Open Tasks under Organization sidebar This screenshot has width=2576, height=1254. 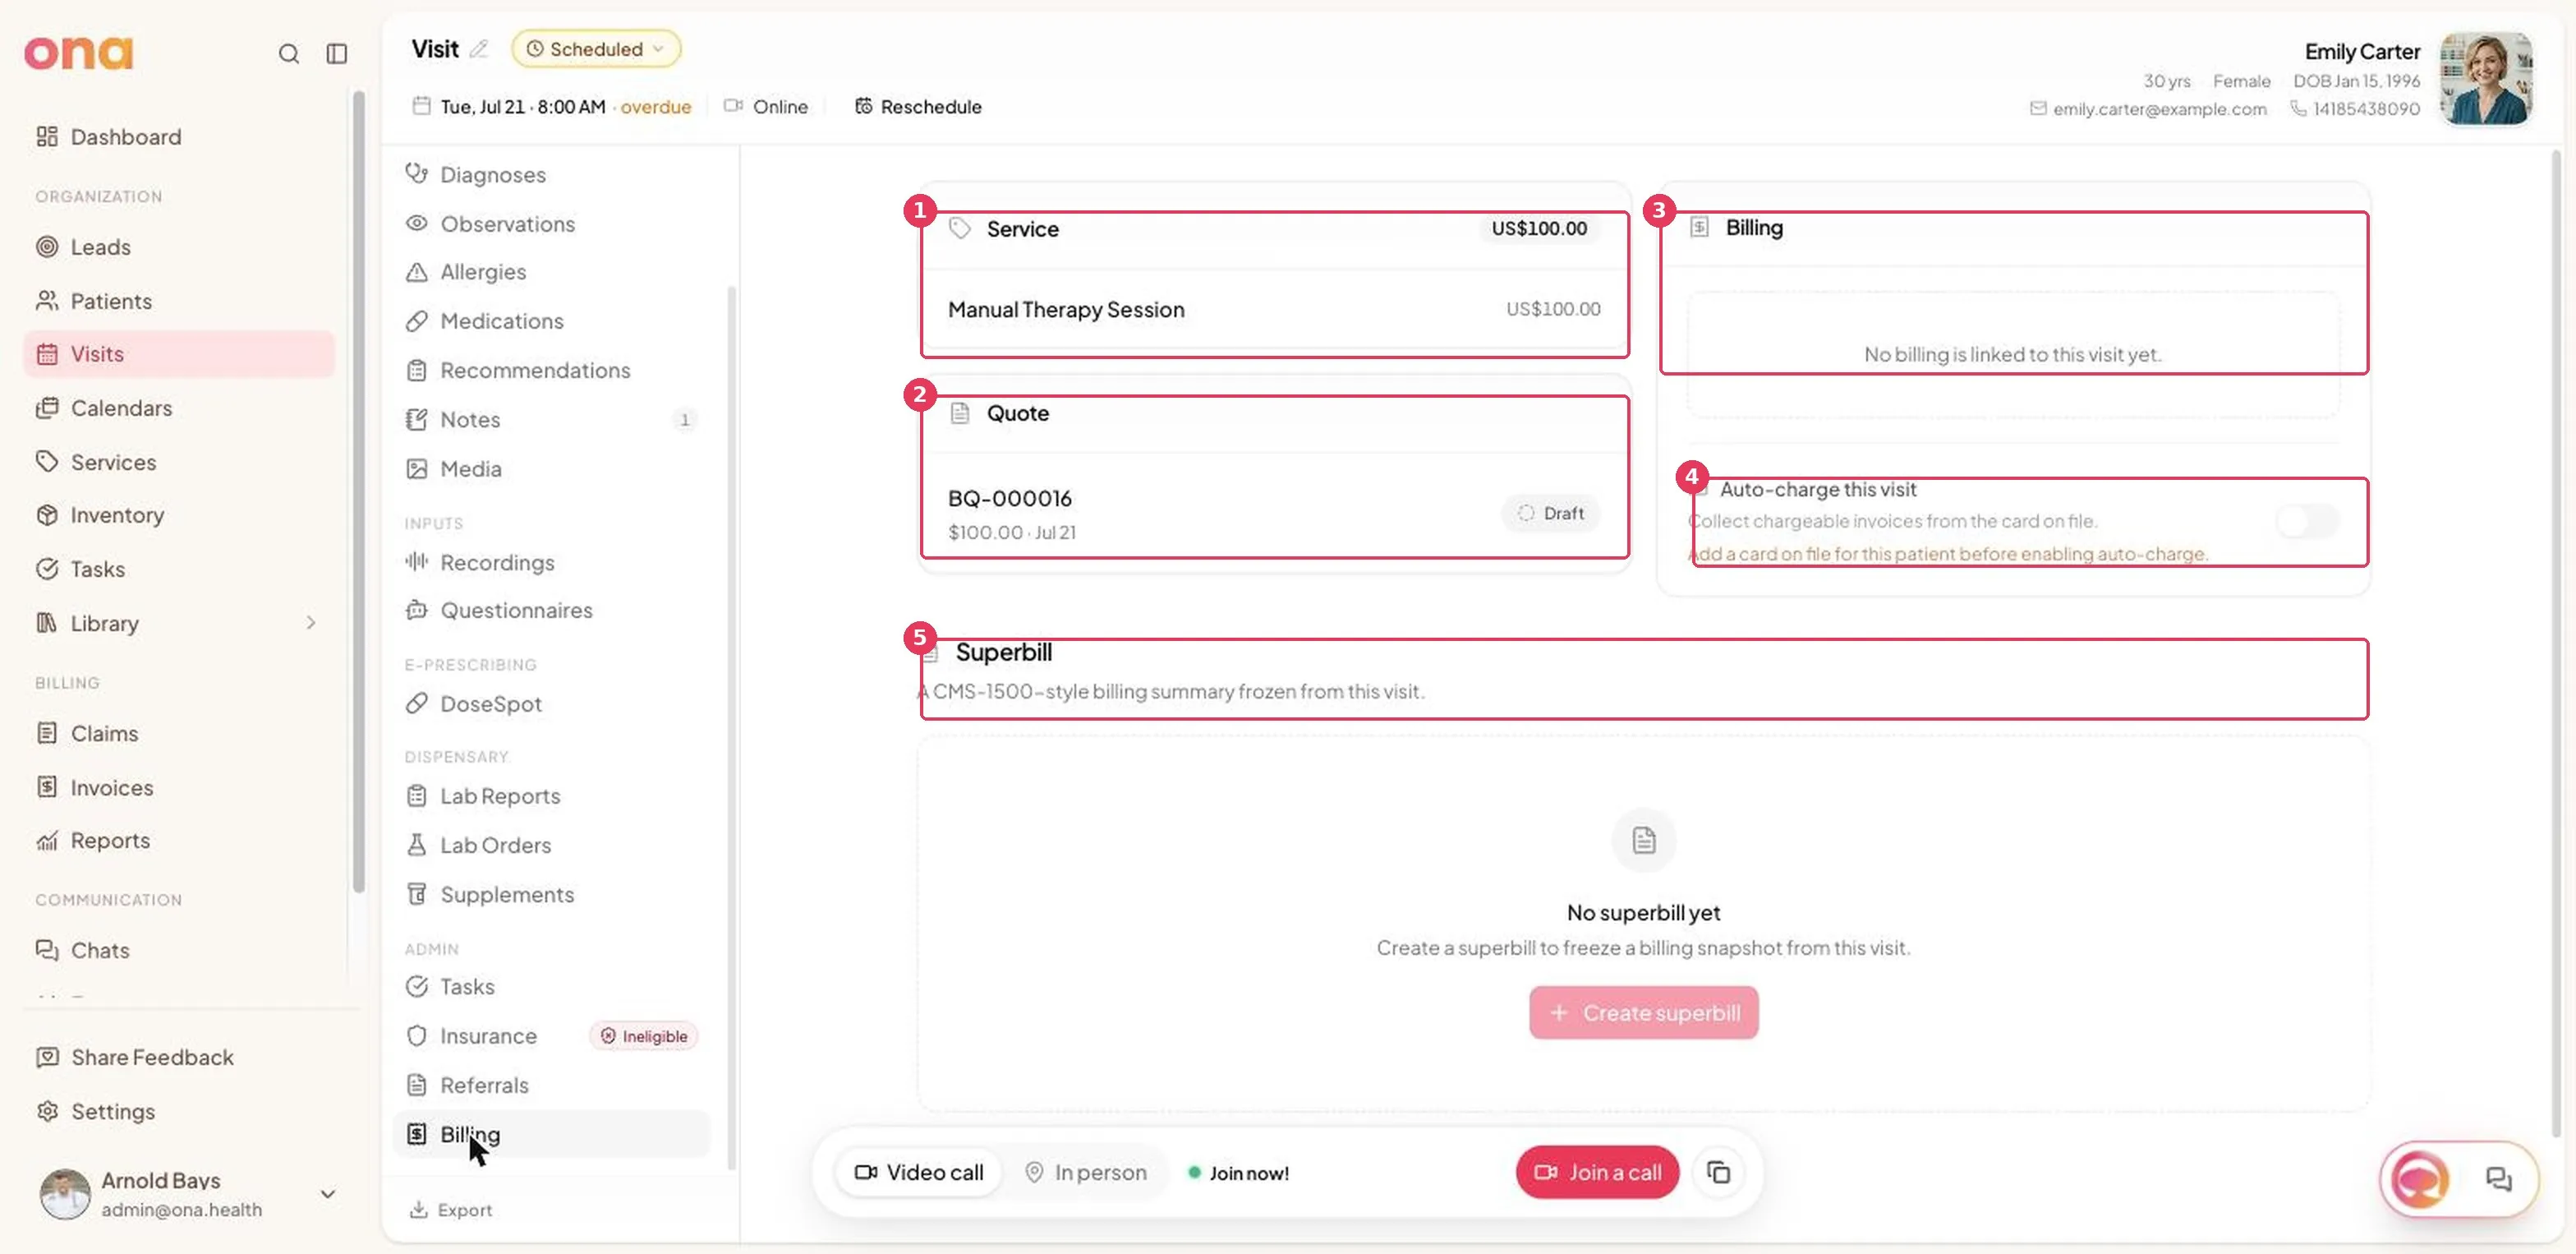click(98, 569)
